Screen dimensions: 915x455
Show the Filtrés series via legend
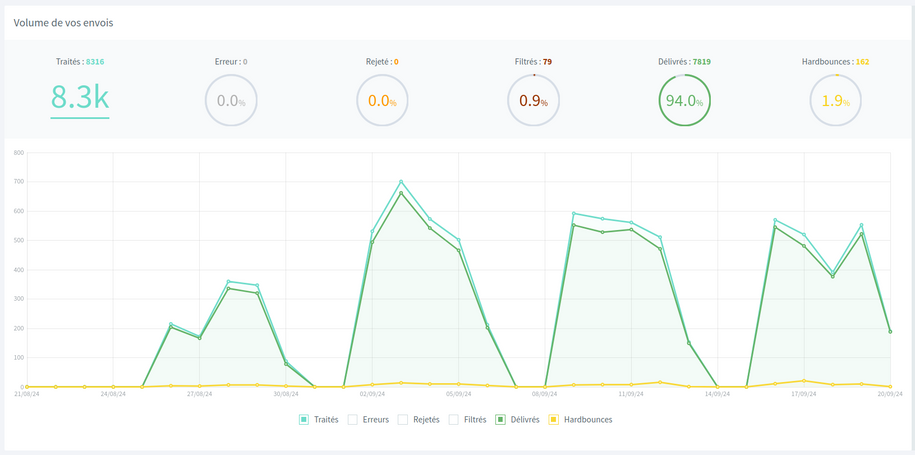click(453, 419)
